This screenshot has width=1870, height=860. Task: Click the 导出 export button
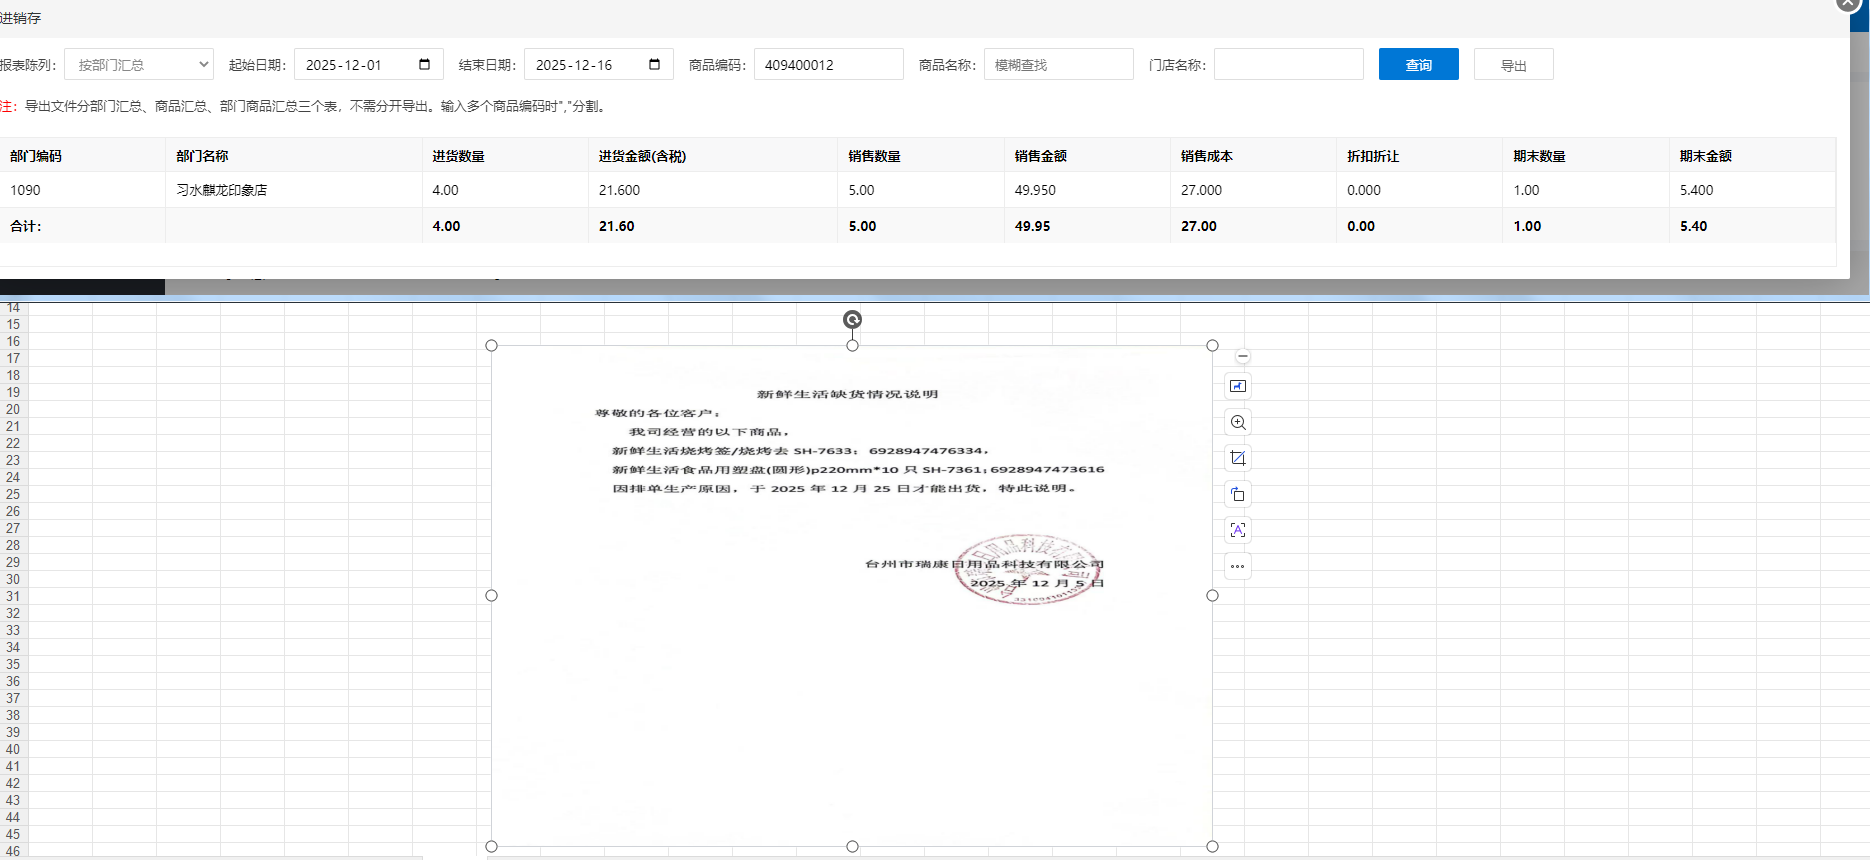(x=1513, y=64)
